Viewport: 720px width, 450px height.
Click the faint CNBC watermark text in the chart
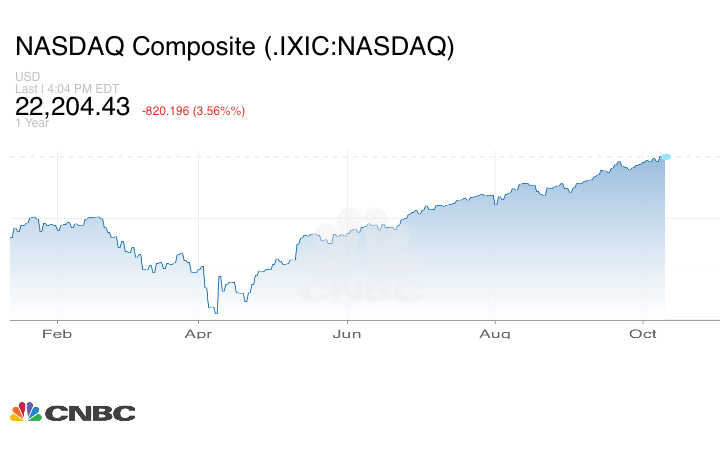[362, 291]
